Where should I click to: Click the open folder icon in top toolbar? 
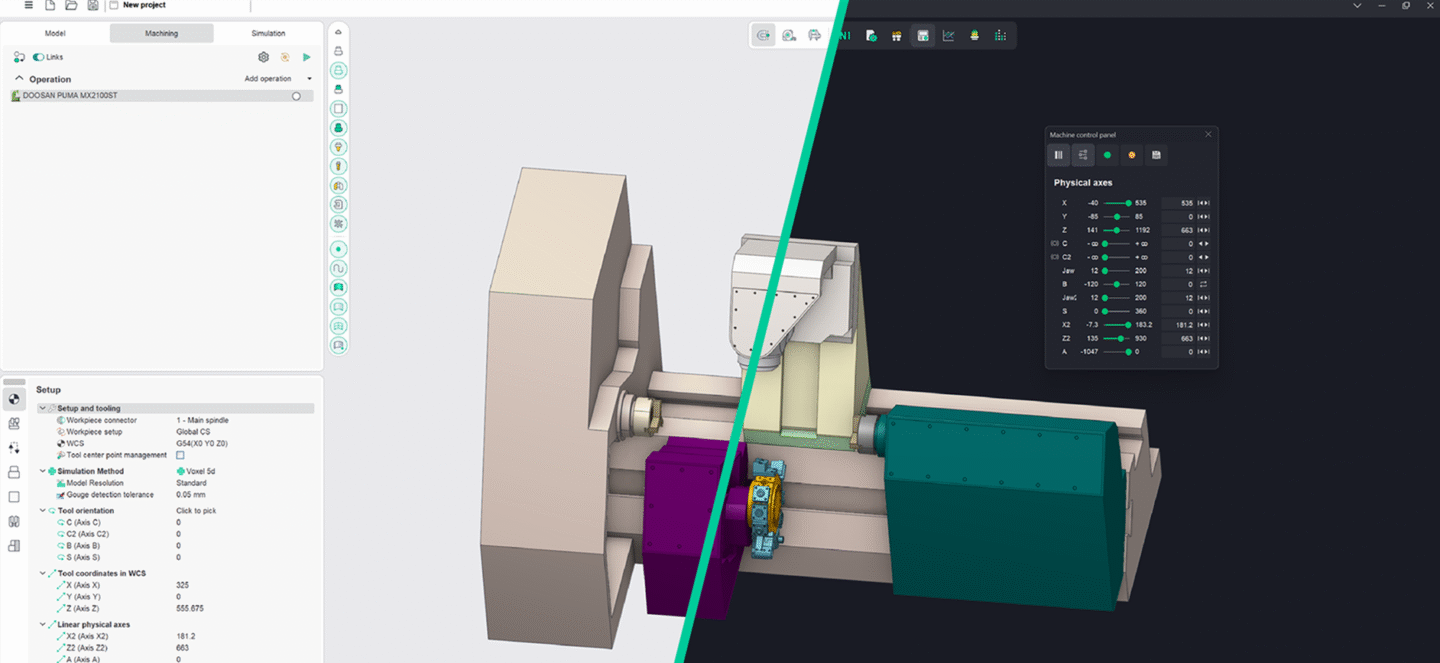[71, 5]
